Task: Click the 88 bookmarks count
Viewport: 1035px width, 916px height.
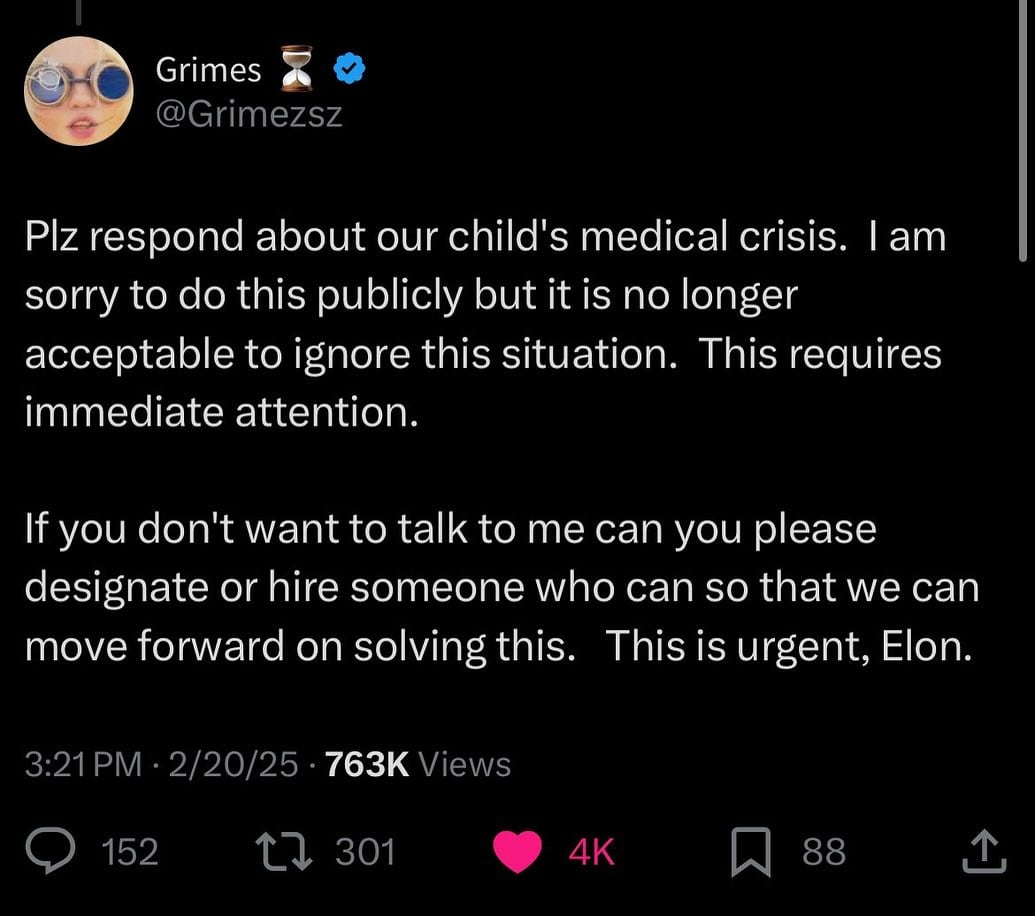Action: click(x=822, y=851)
